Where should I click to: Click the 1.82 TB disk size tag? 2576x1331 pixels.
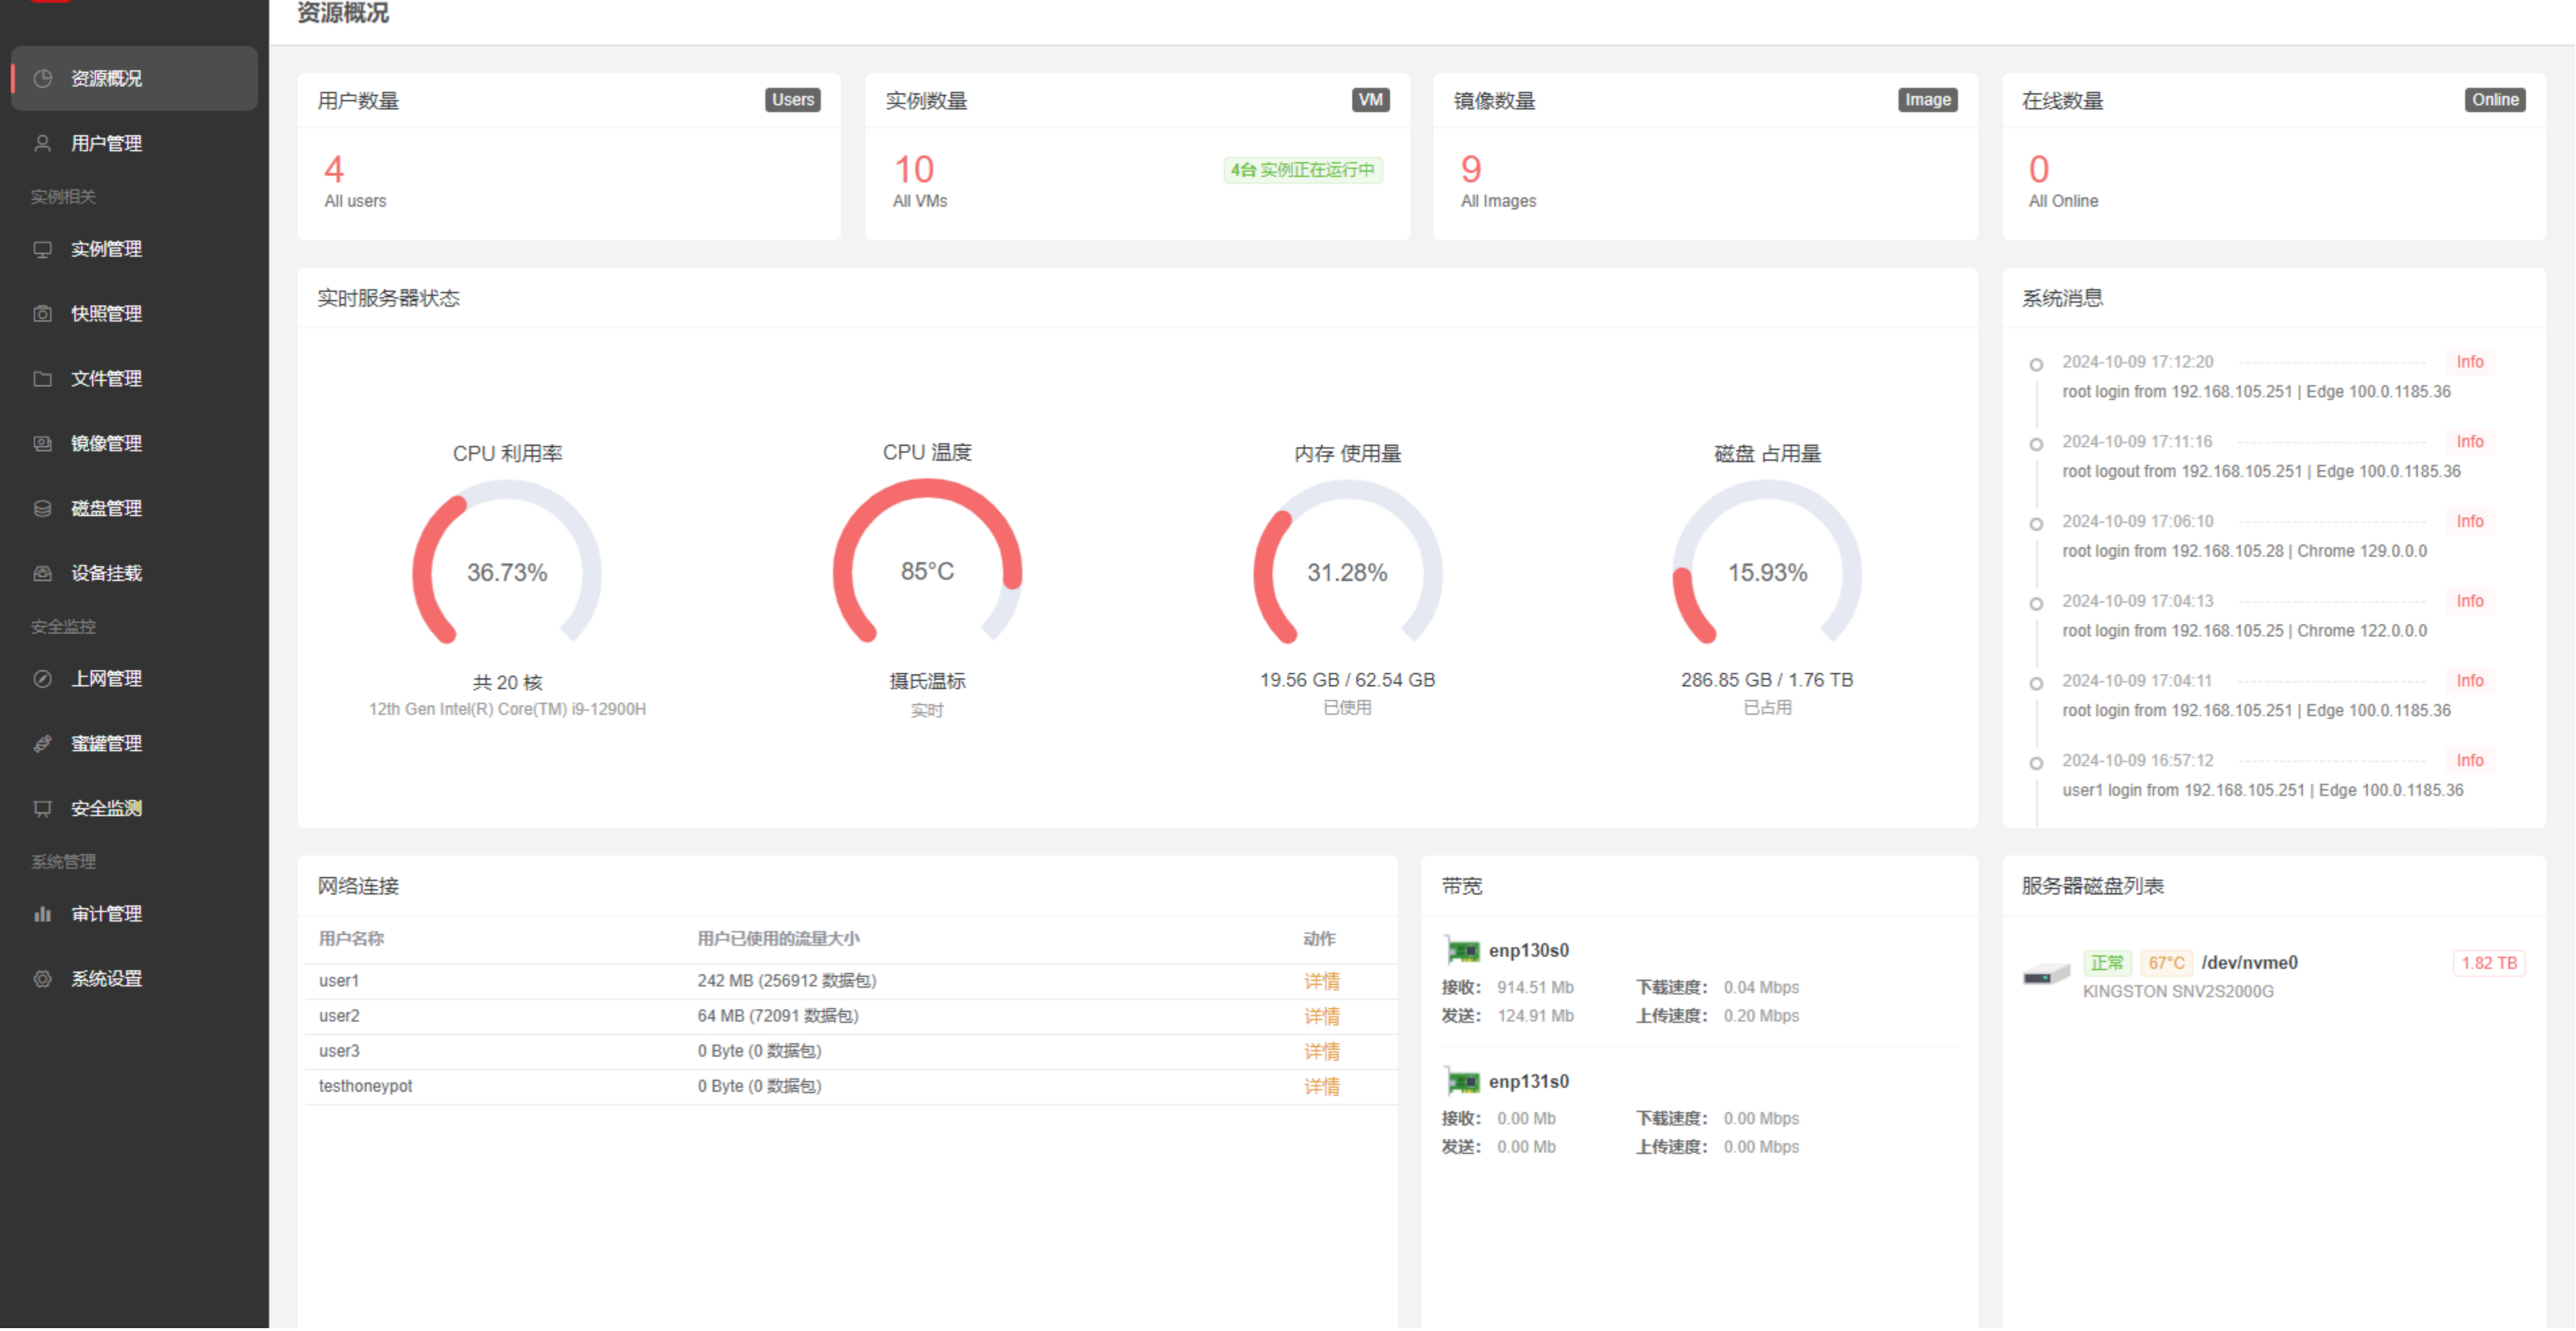[x=2488, y=963]
